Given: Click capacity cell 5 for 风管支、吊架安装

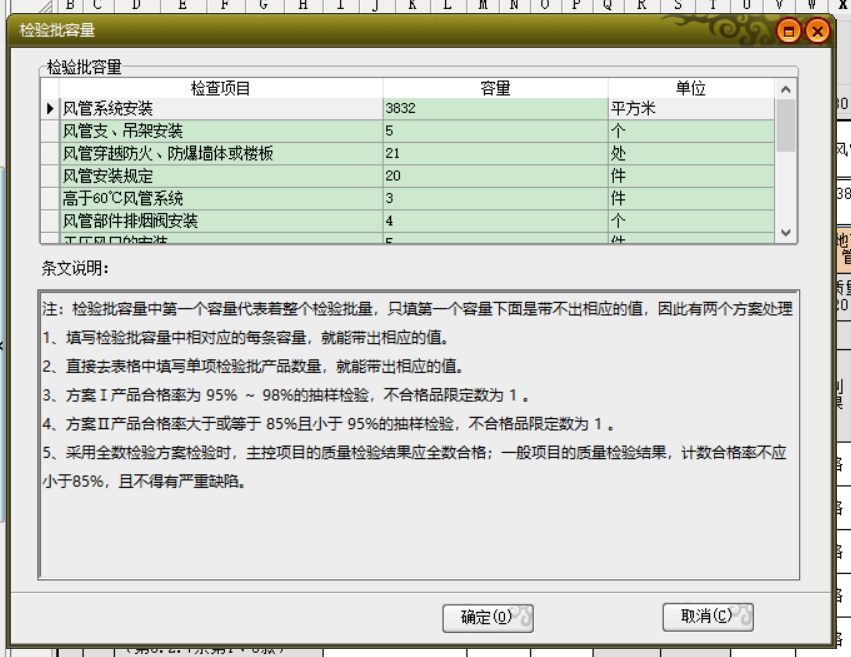Looking at the screenshot, I should coord(495,131).
